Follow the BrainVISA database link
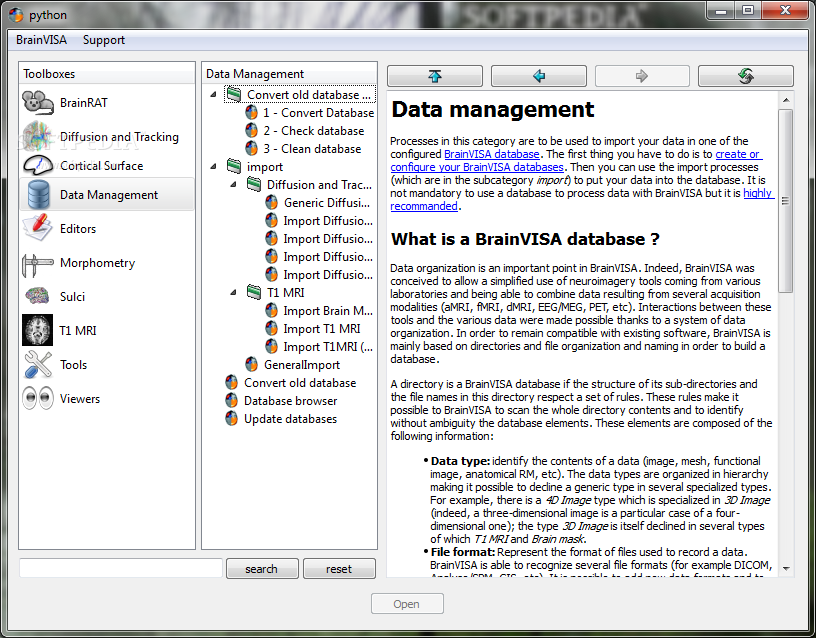The image size is (816, 638). coord(492,154)
